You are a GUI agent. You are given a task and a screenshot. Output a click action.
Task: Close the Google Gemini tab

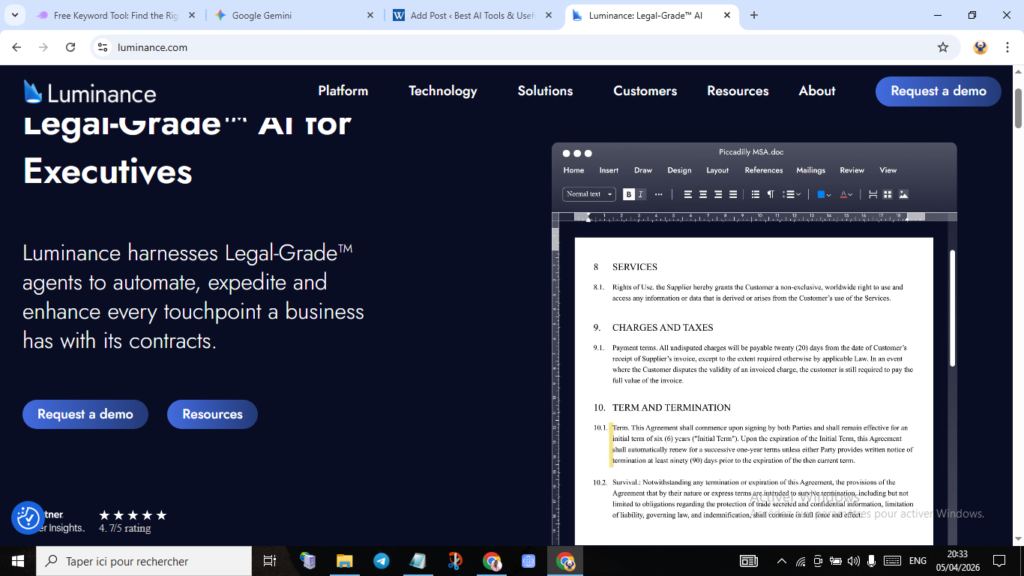370,15
